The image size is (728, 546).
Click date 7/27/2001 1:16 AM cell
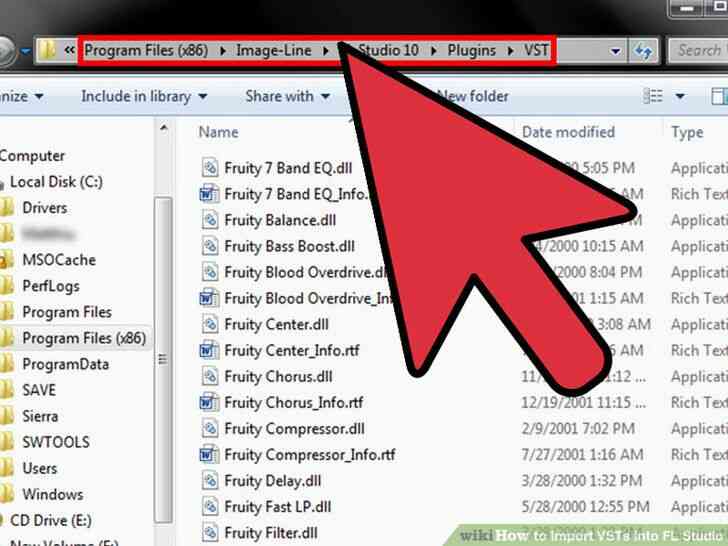click(582, 455)
